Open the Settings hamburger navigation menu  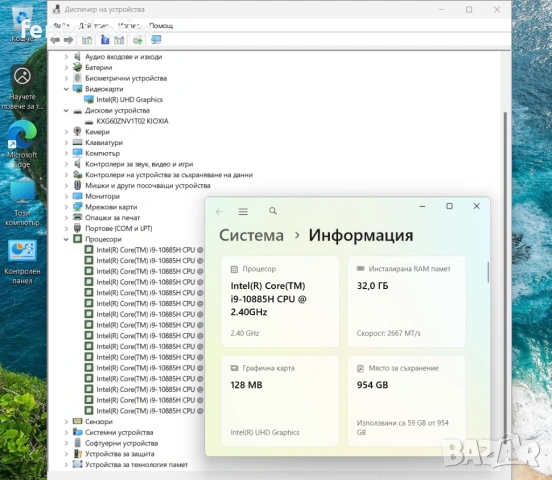[x=243, y=212]
